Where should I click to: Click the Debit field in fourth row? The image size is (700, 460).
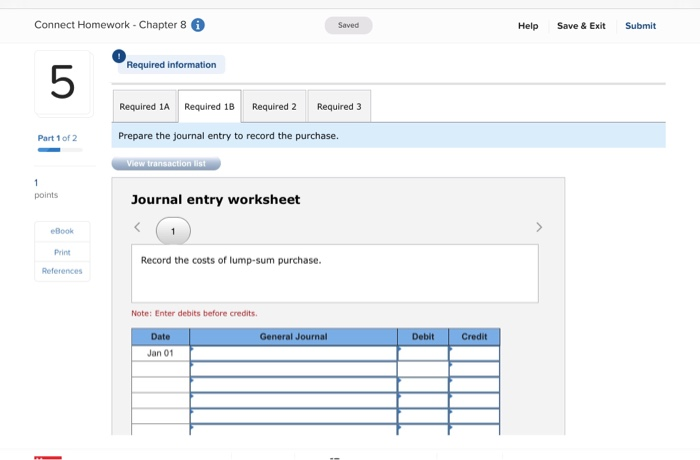tap(423, 400)
